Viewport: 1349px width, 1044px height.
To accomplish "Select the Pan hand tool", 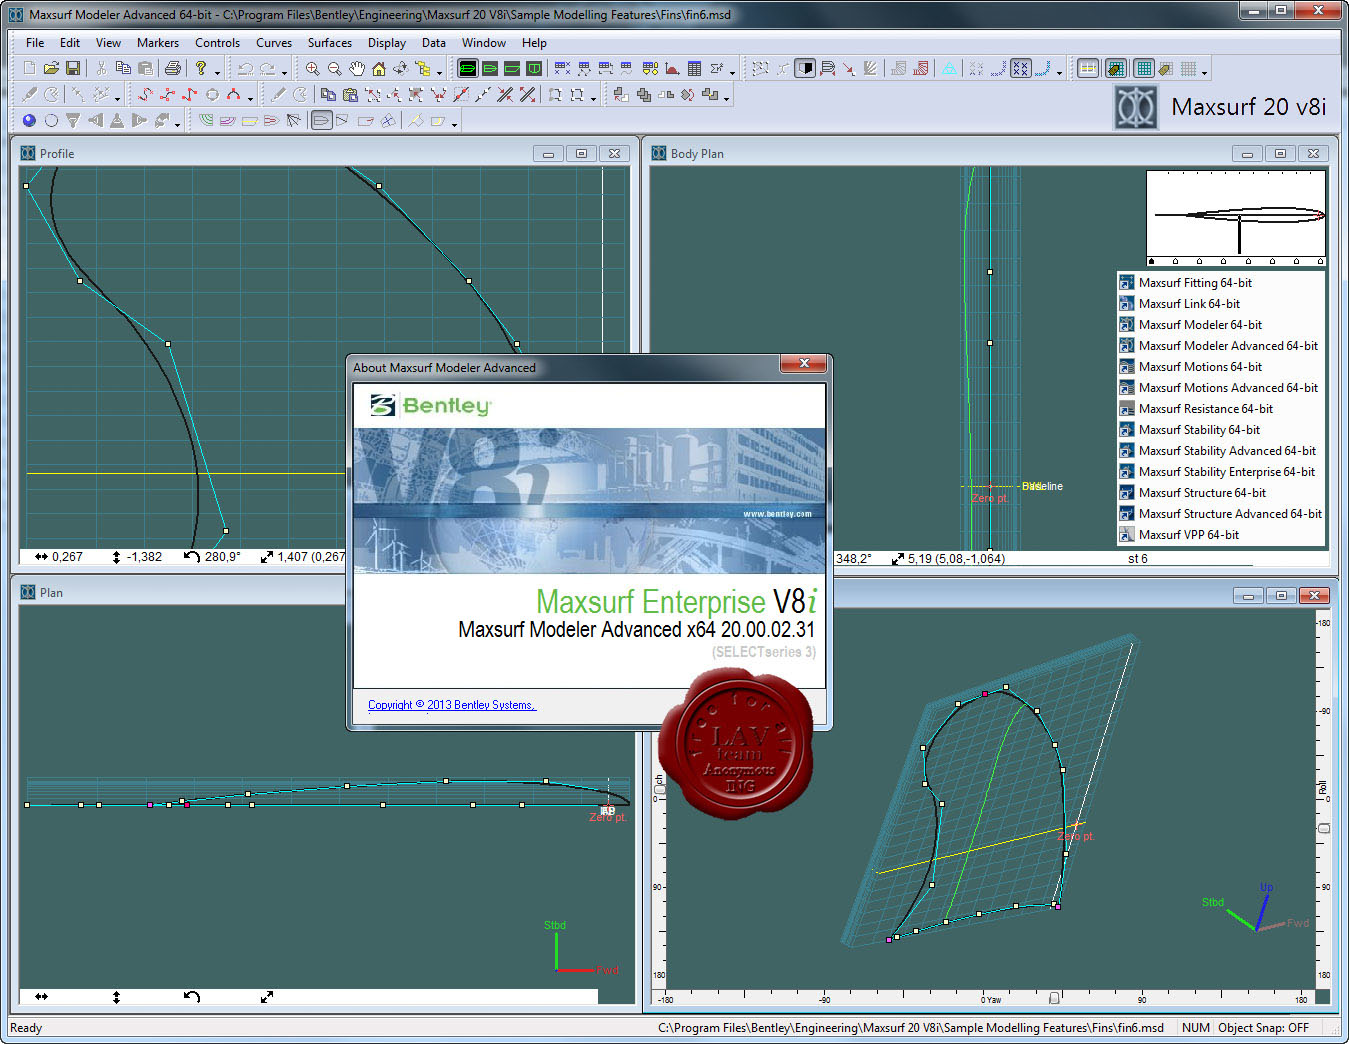I will click(357, 68).
